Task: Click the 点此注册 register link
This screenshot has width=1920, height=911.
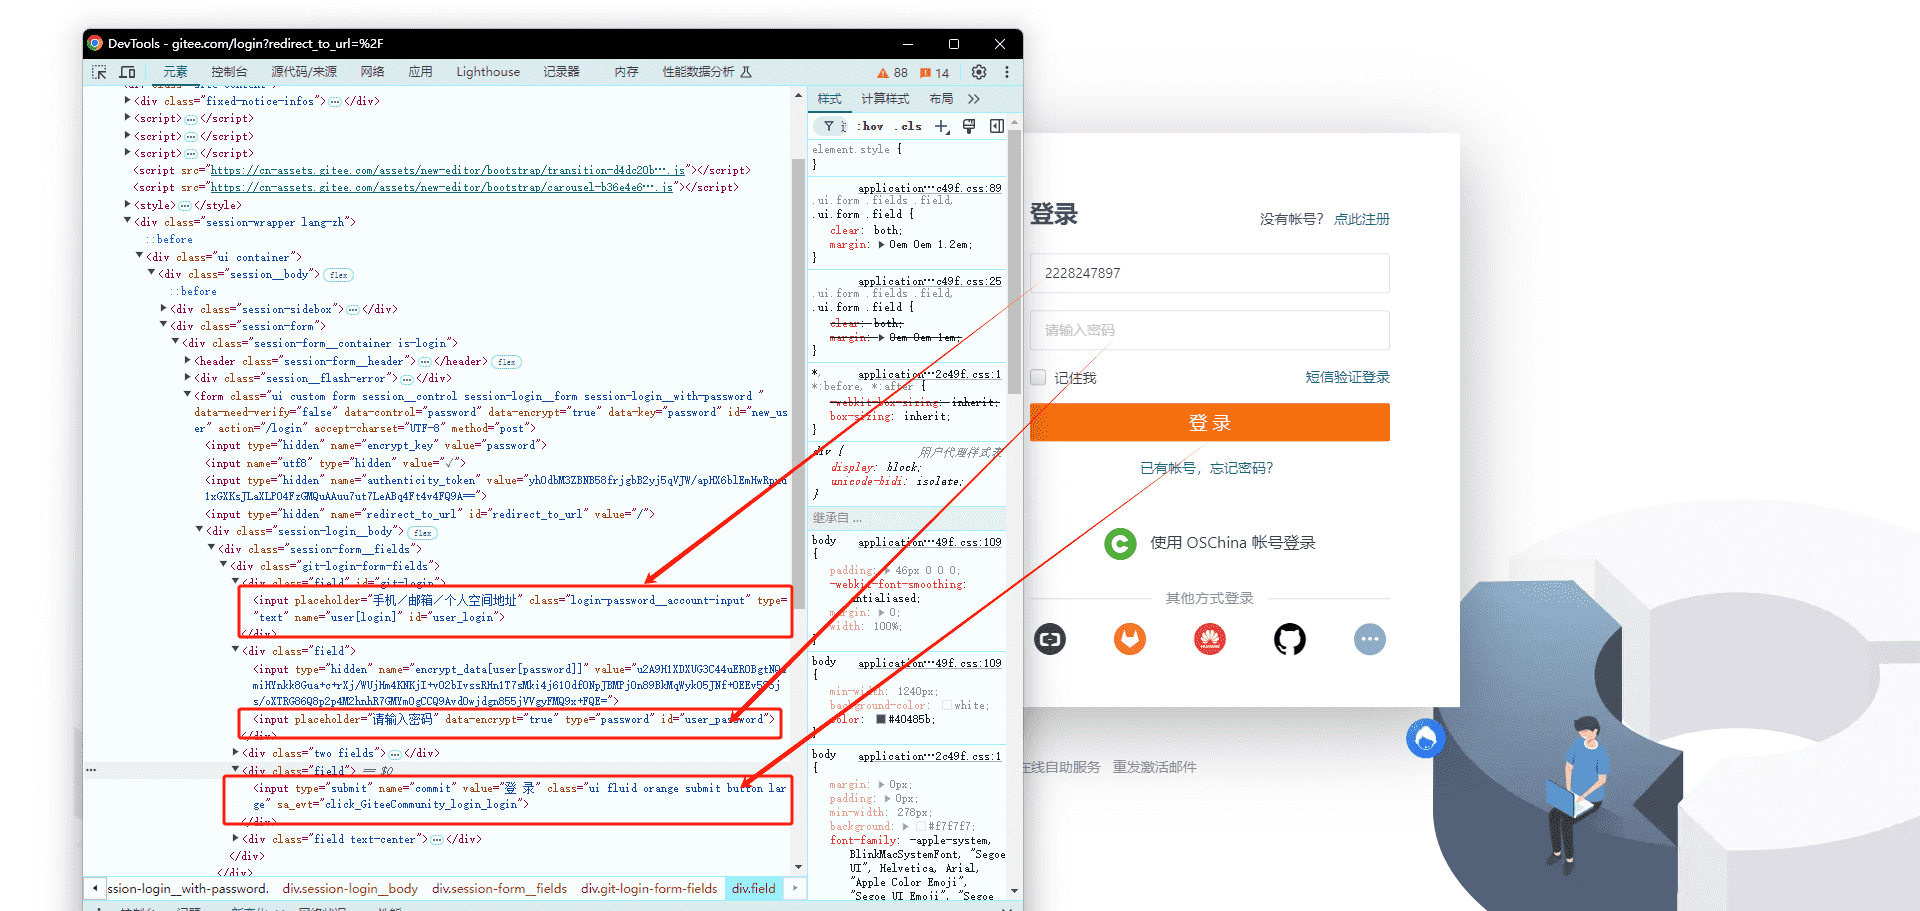Action: pos(1361,219)
